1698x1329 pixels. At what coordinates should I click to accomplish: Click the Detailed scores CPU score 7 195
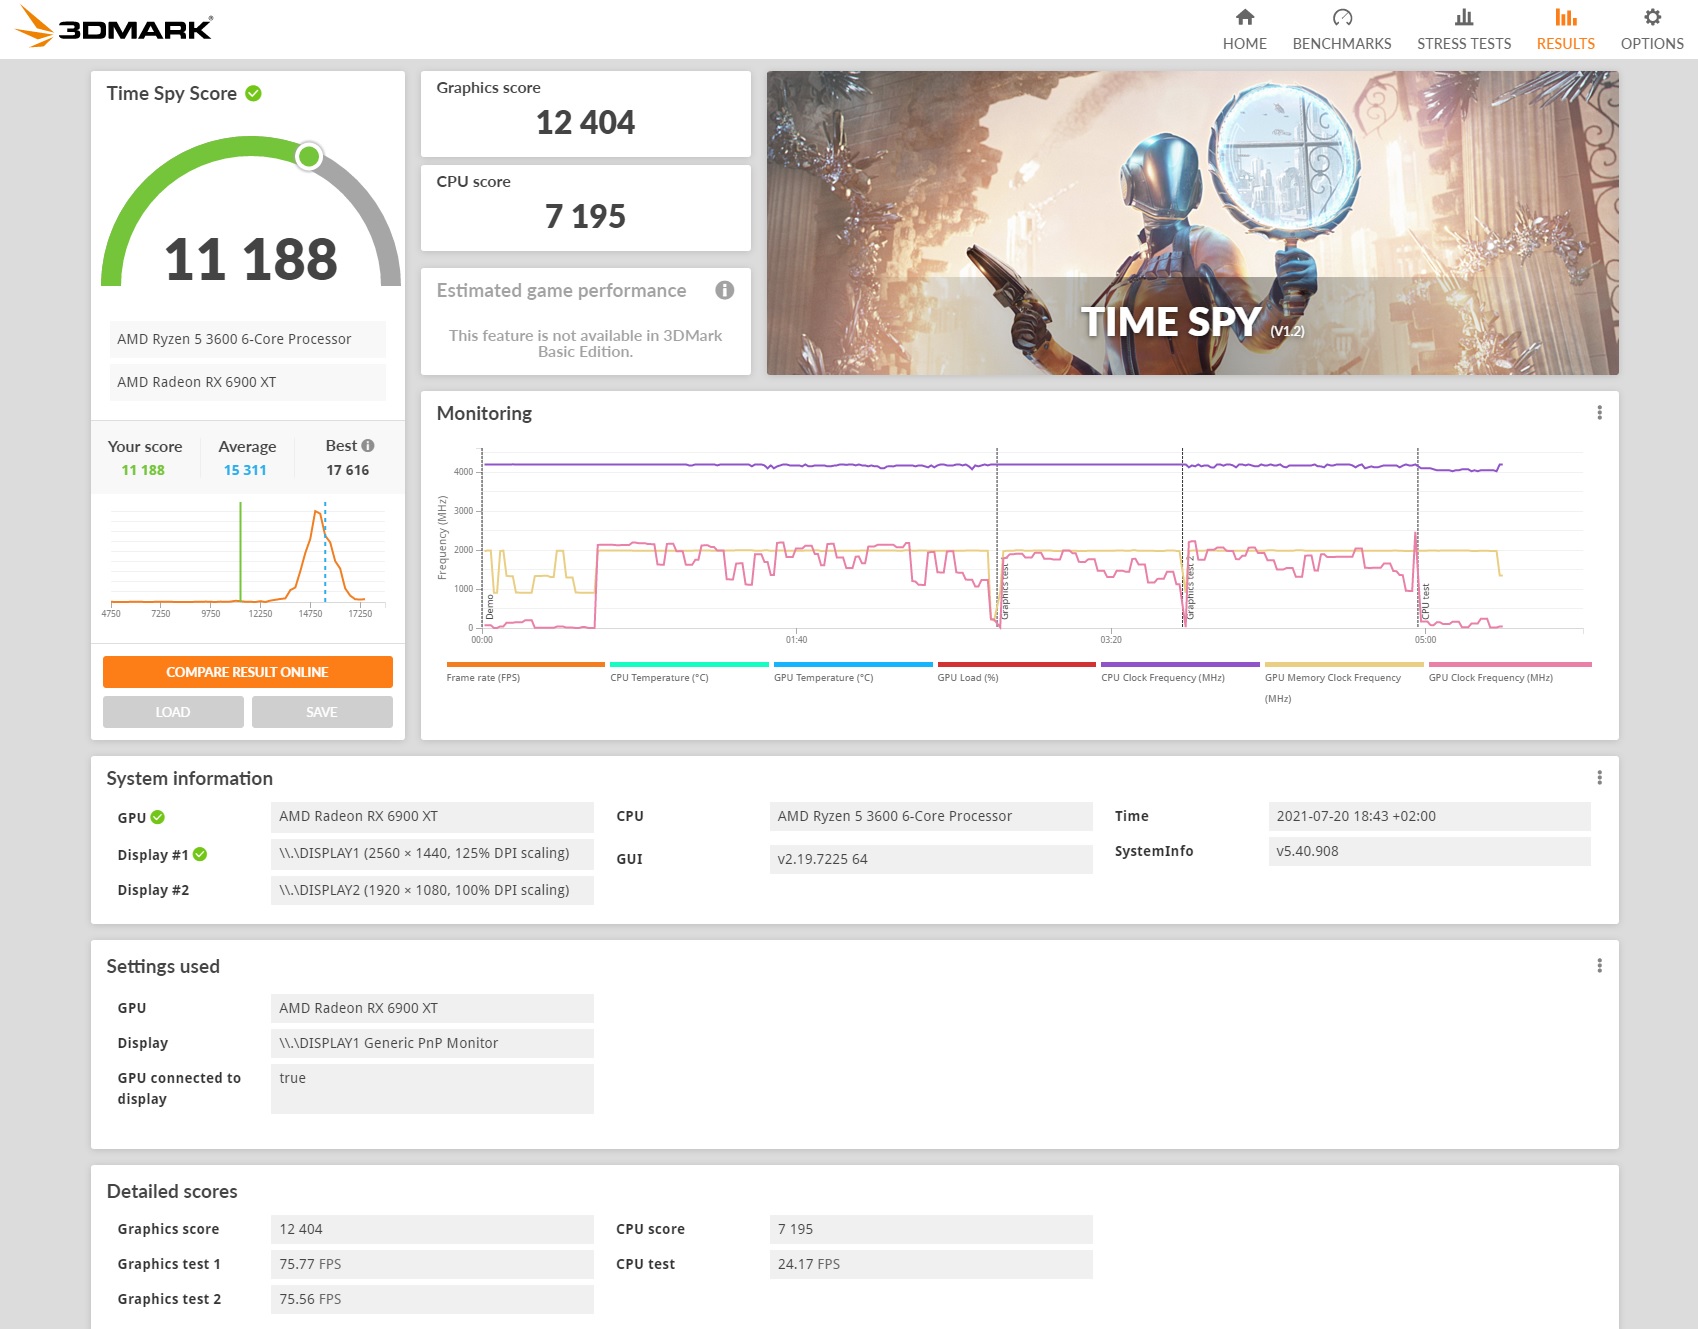click(931, 1229)
